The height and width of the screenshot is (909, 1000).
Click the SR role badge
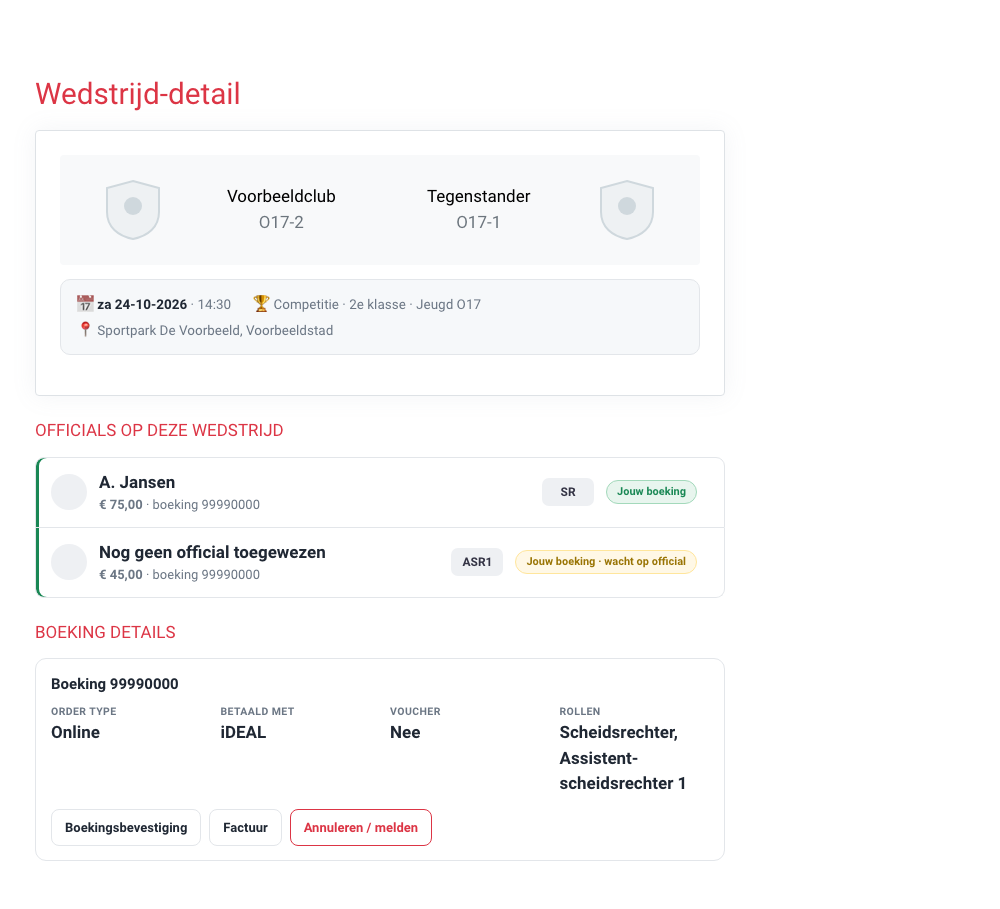click(568, 492)
